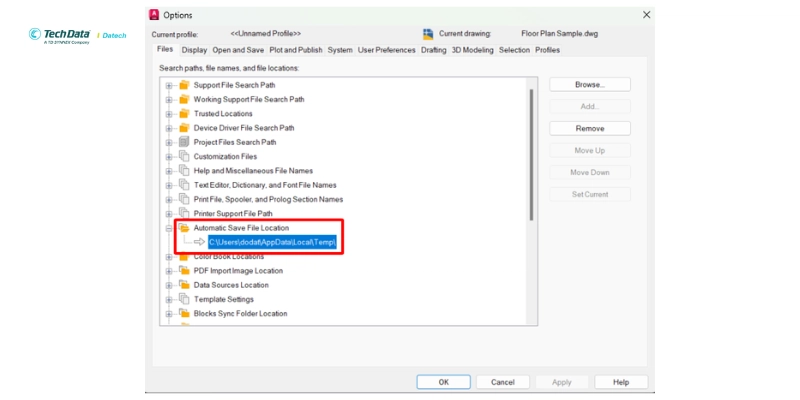Confirm with the OK button
800x400 pixels.
click(x=444, y=382)
